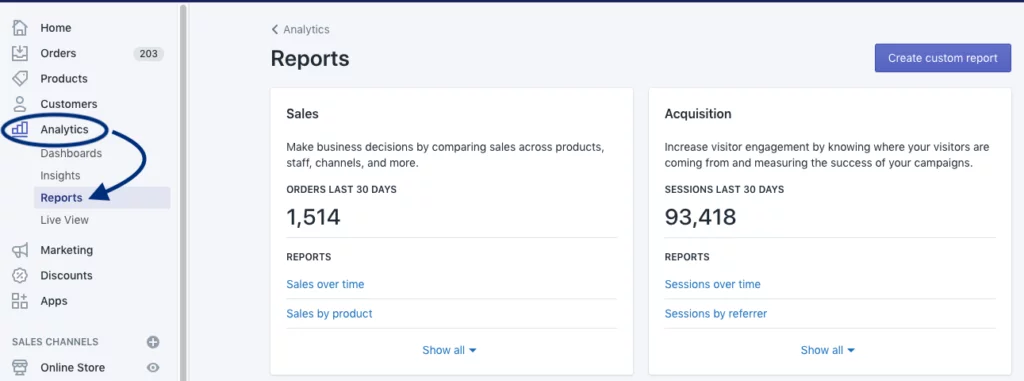Screen dimensions: 1024x381
Task: Click the sidebar vertical scrollbar
Action: tap(184, 193)
